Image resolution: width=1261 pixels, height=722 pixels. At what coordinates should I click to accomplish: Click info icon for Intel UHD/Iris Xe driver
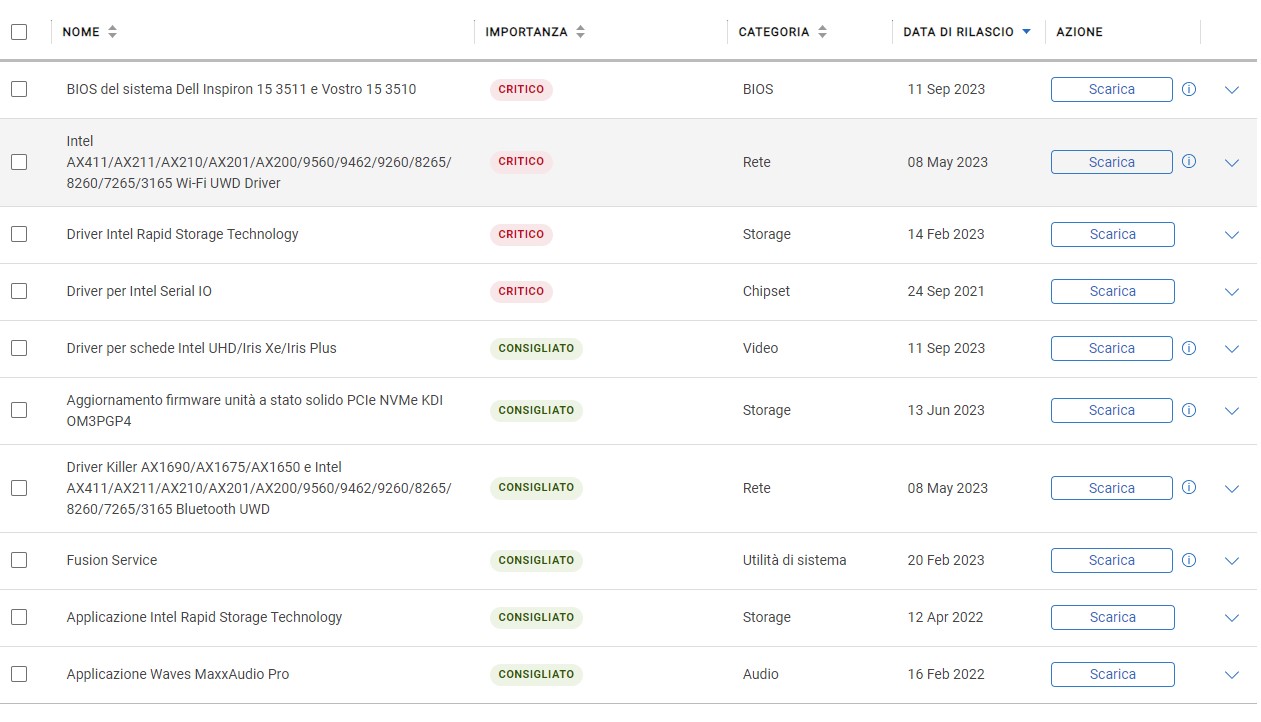1189,348
